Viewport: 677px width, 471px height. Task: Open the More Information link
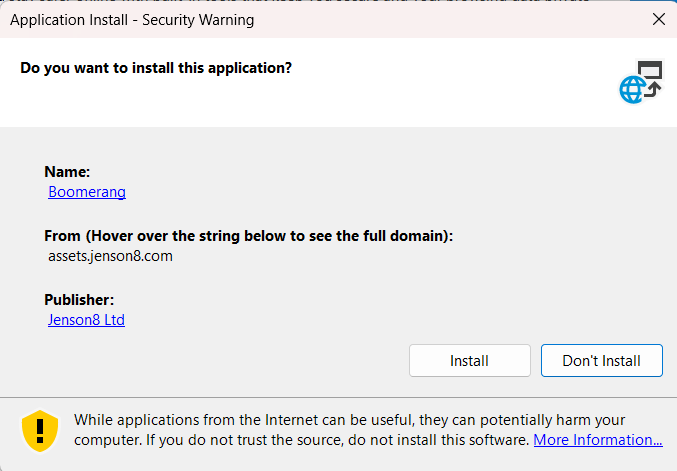point(598,439)
